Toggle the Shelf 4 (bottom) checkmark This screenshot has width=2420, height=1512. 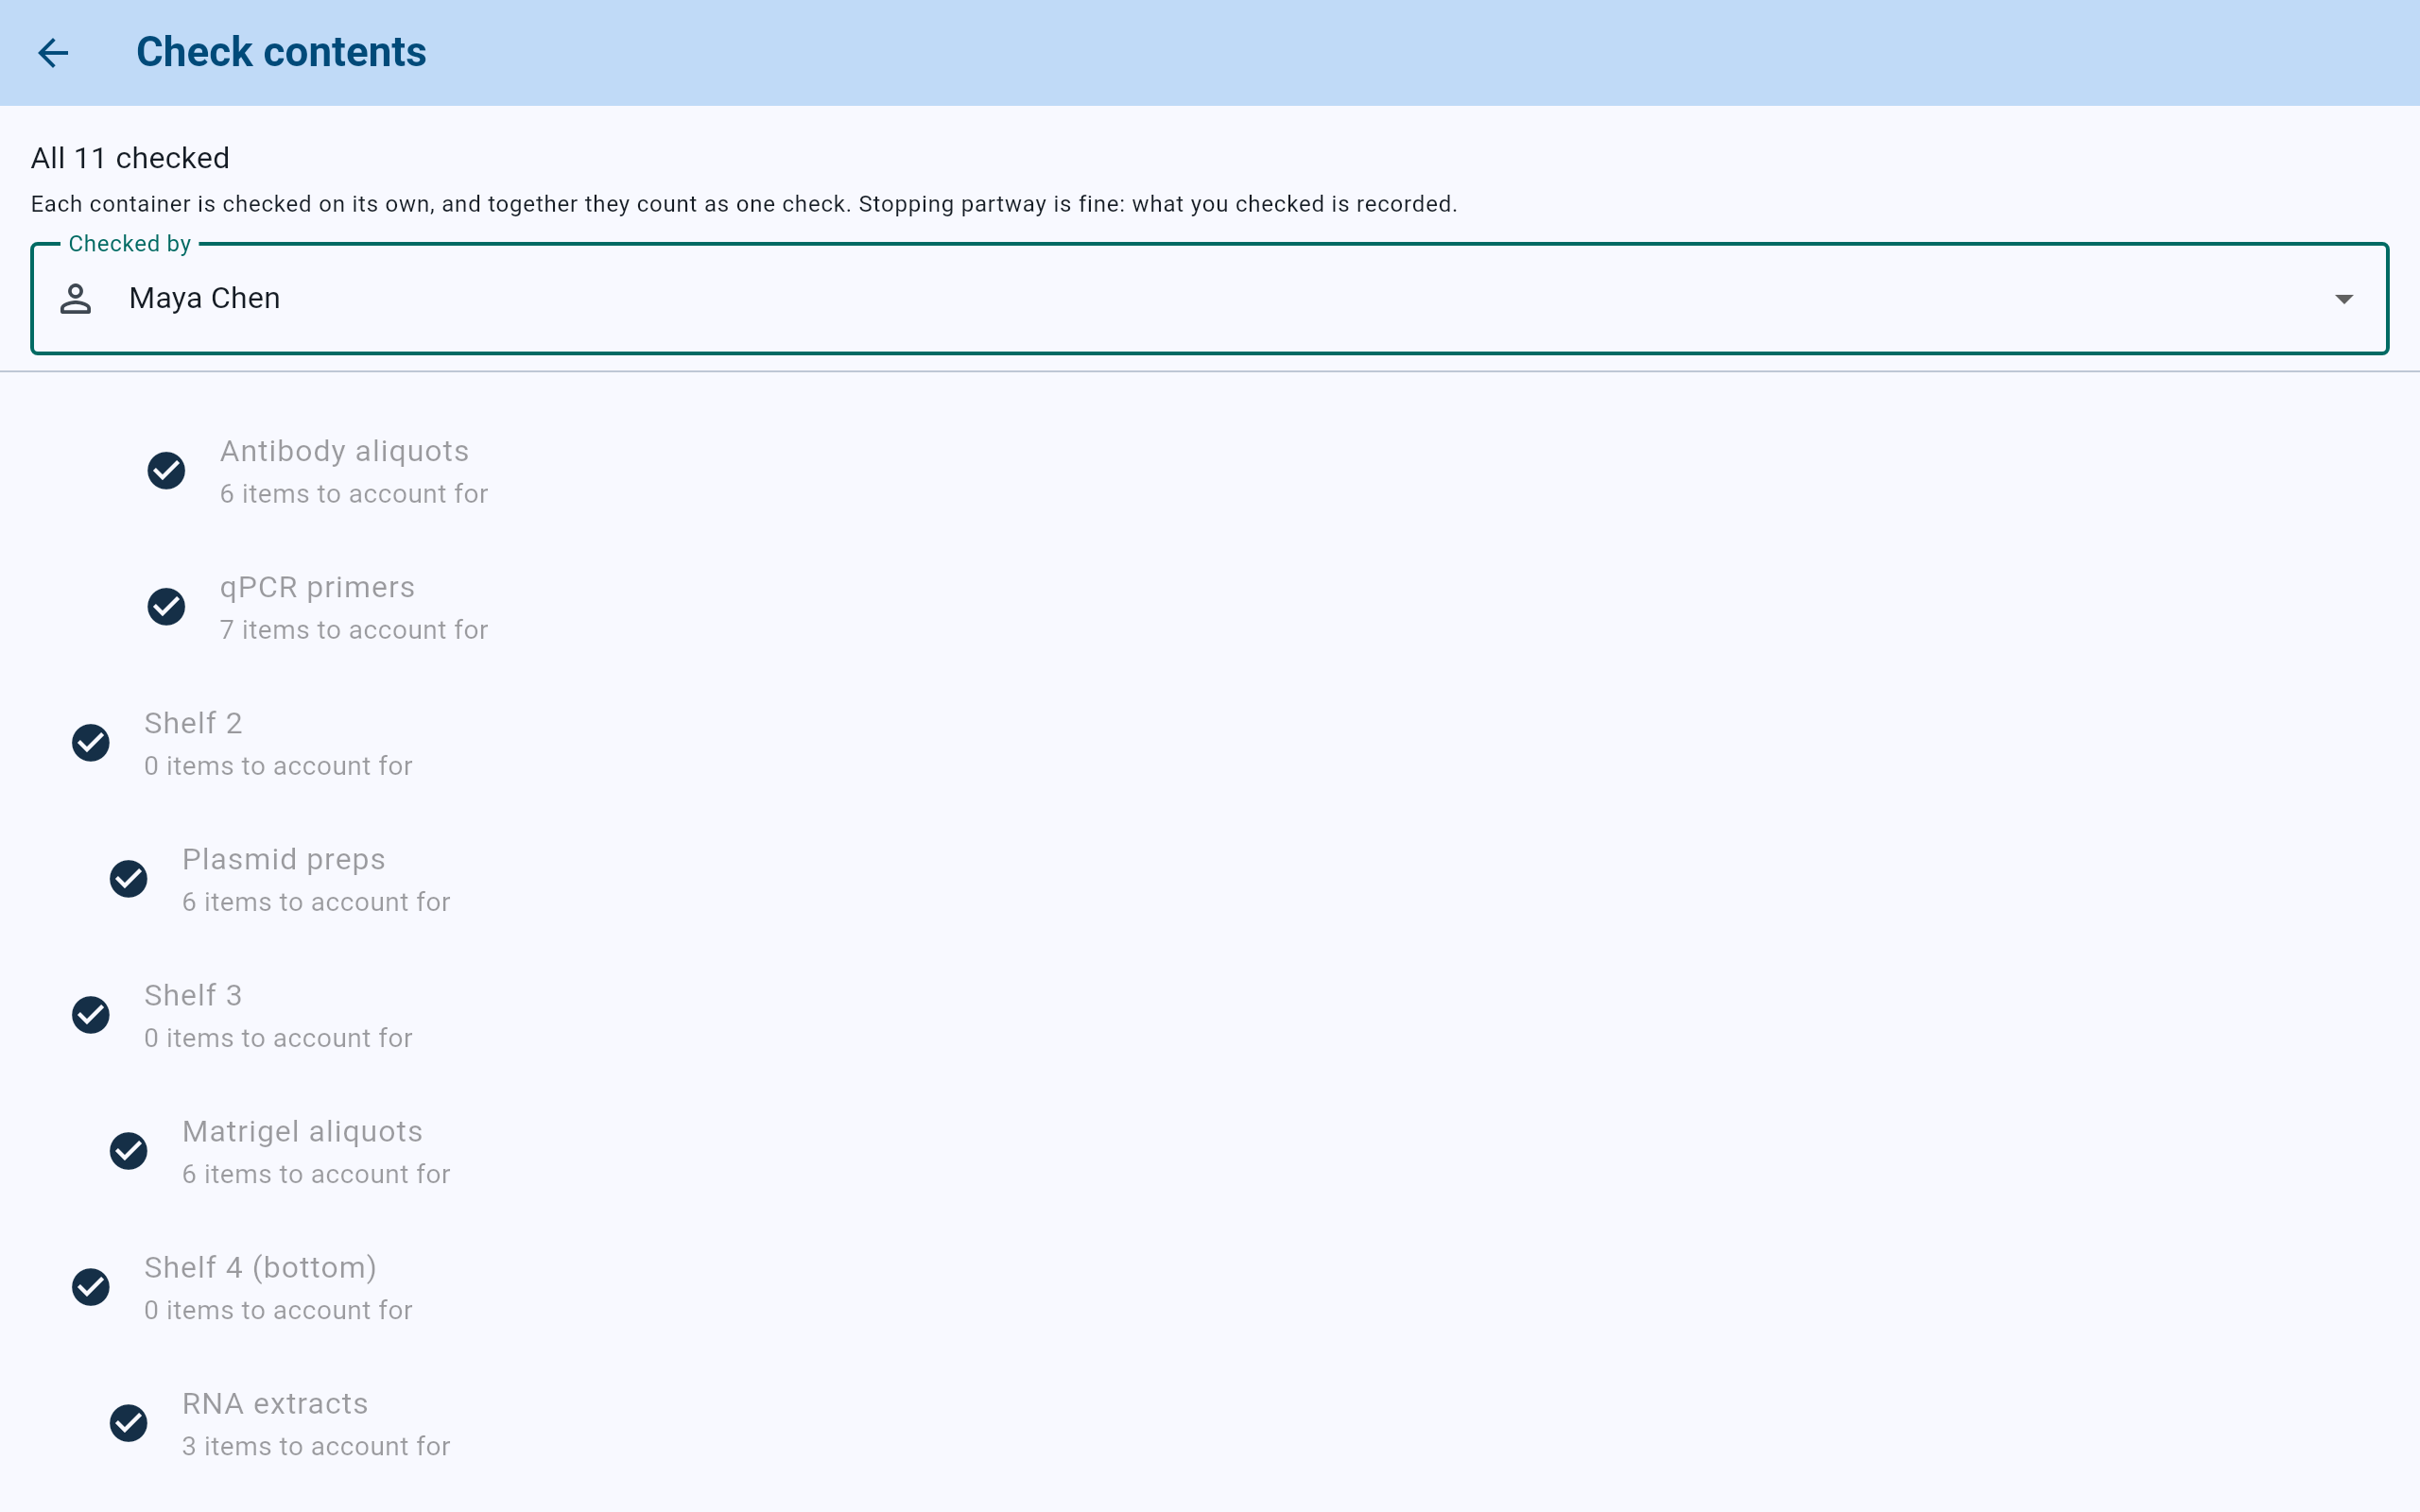tap(91, 1286)
